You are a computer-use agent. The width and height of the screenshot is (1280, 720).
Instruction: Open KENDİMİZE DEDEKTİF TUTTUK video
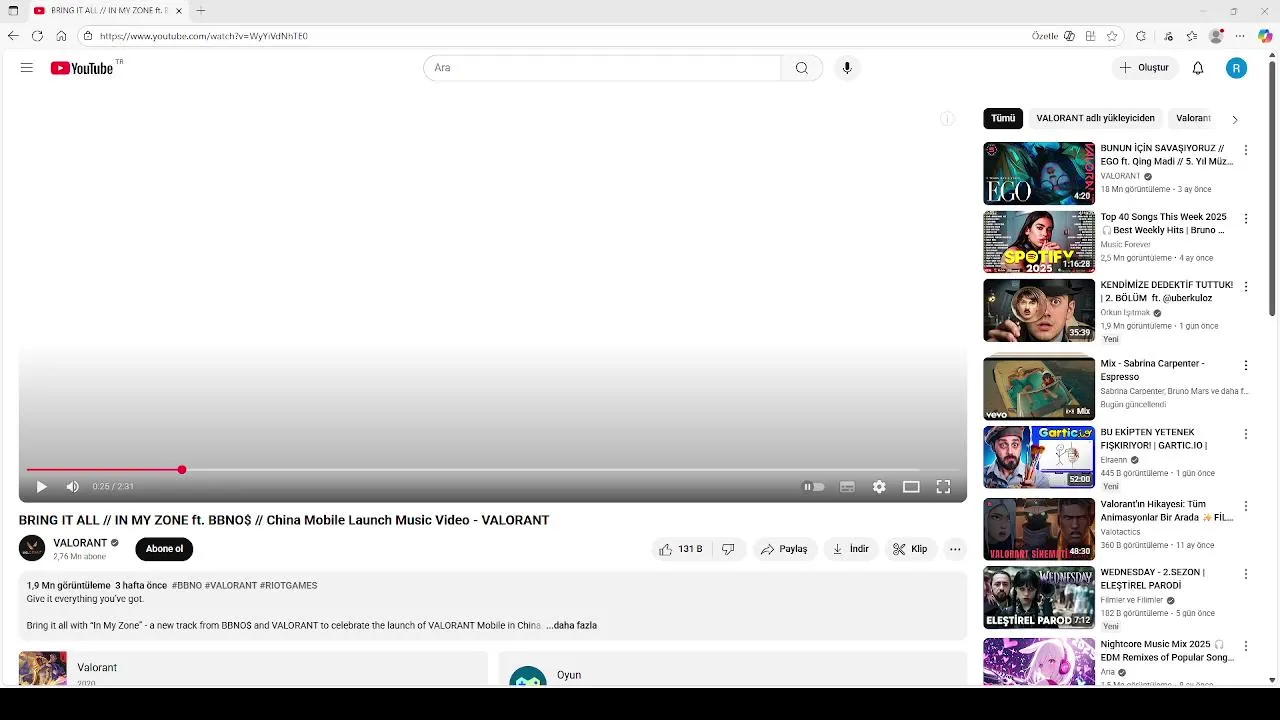1039,310
